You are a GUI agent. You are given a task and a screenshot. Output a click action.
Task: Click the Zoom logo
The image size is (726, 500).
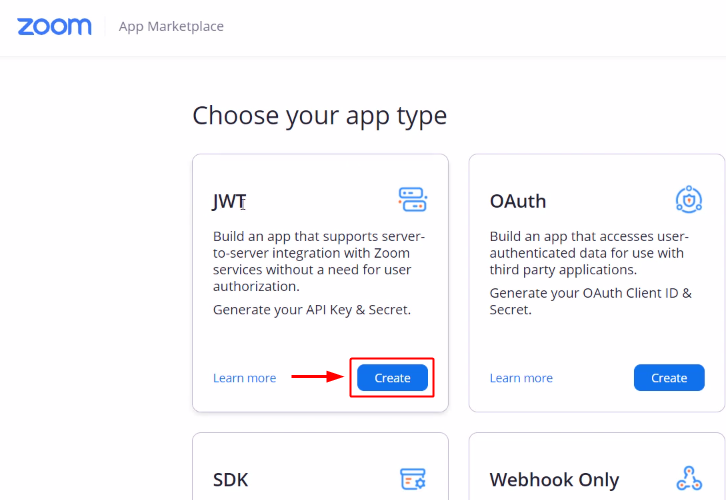click(x=54, y=26)
